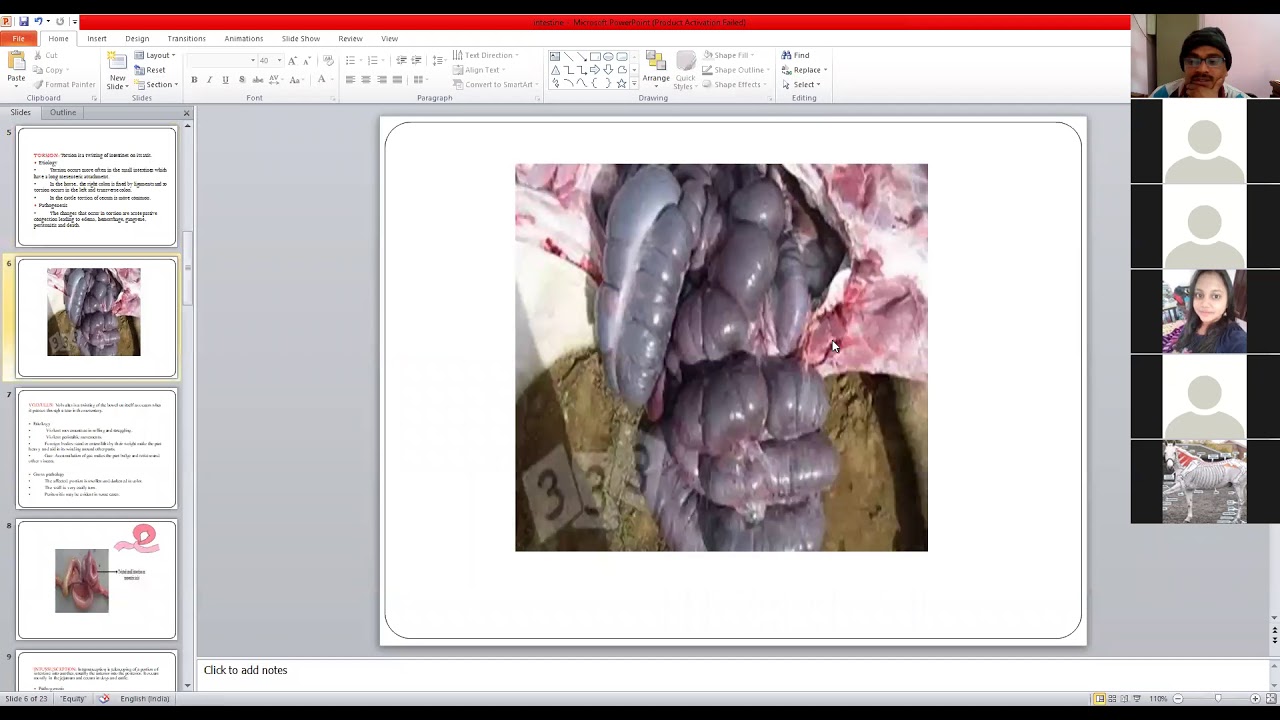
Task: Click the Find button
Action: (x=795, y=55)
